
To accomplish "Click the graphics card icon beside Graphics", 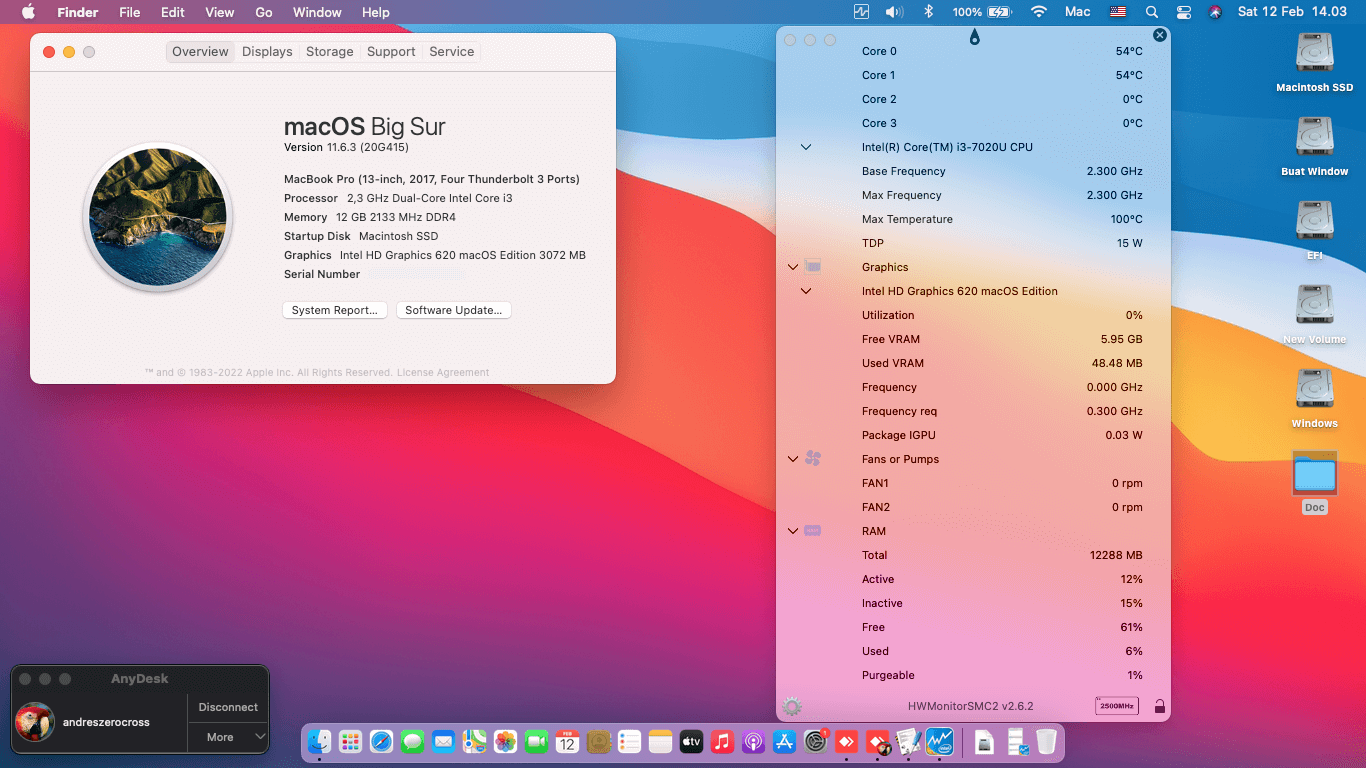I will (x=813, y=267).
